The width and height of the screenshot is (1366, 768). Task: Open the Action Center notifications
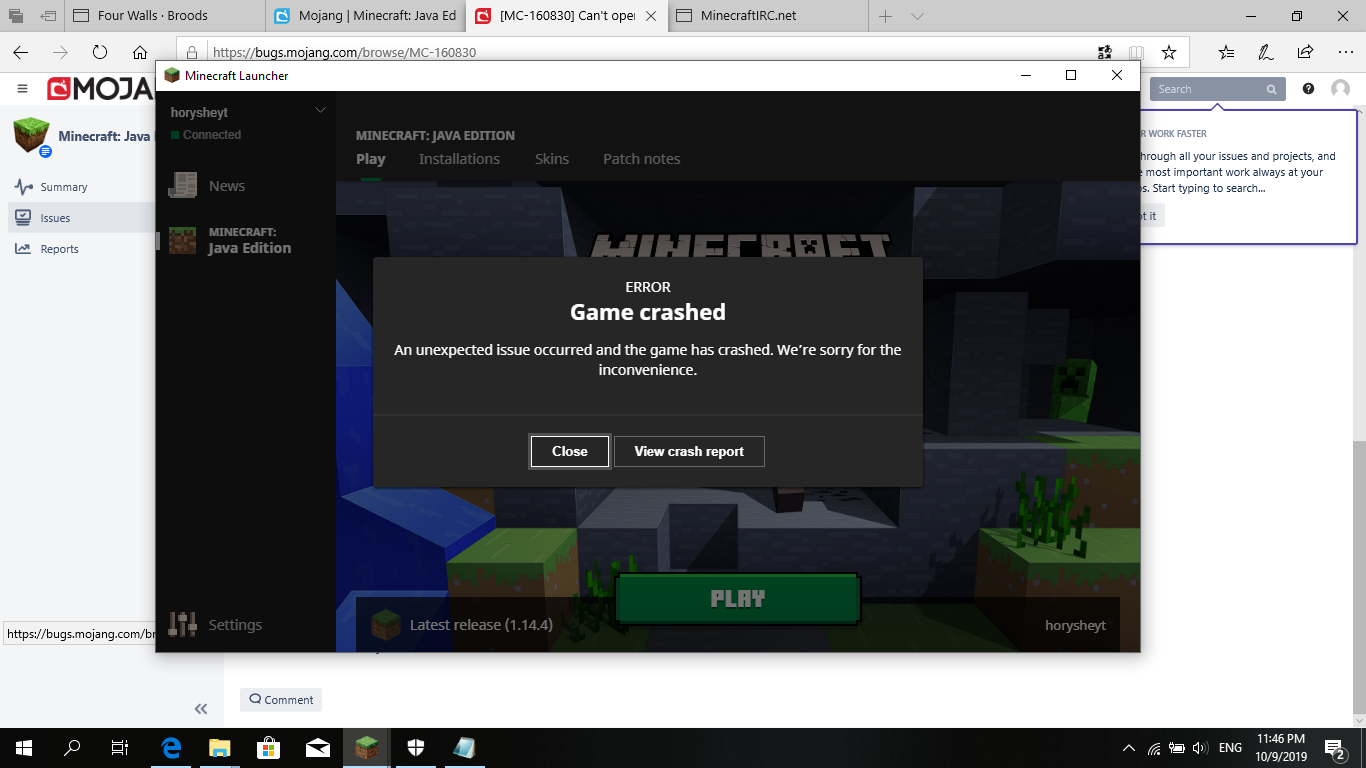[x=1336, y=748]
